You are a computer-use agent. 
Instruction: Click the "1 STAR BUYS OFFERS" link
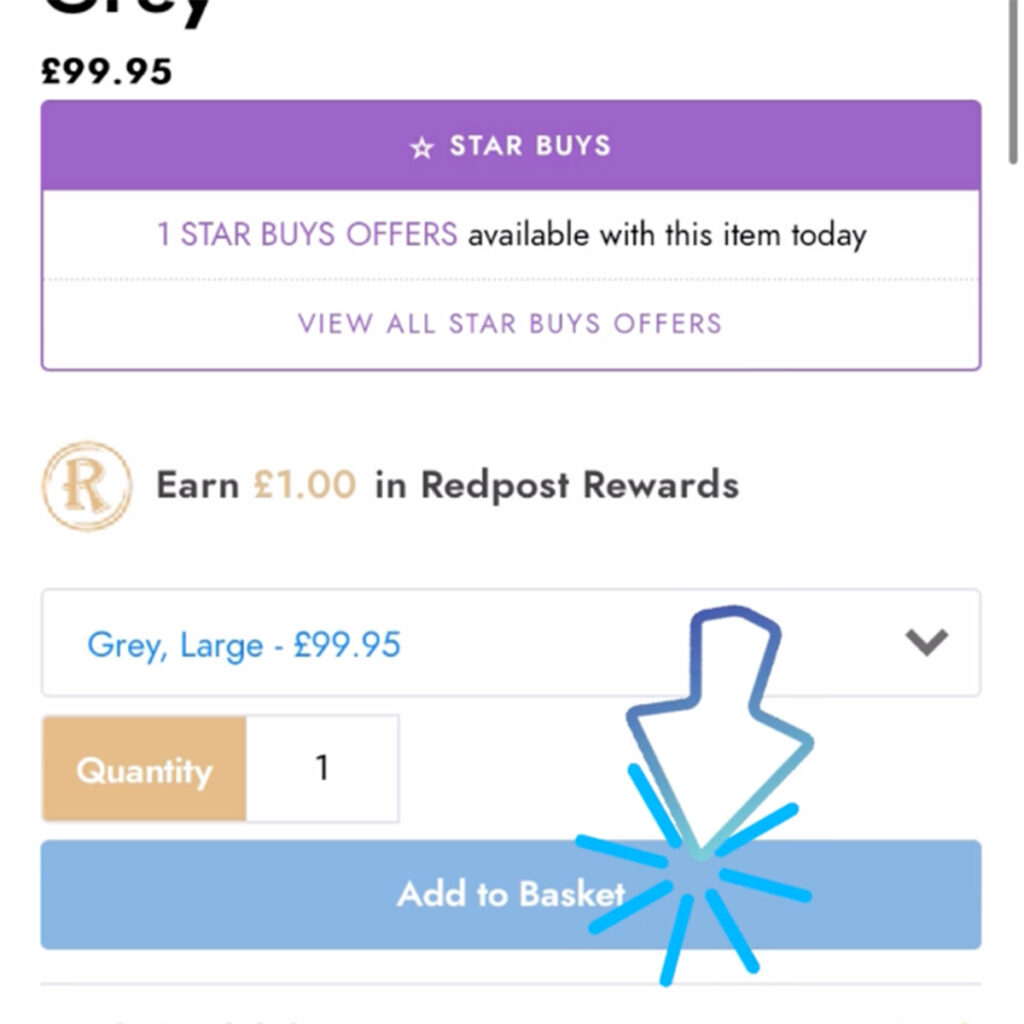[307, 235]
